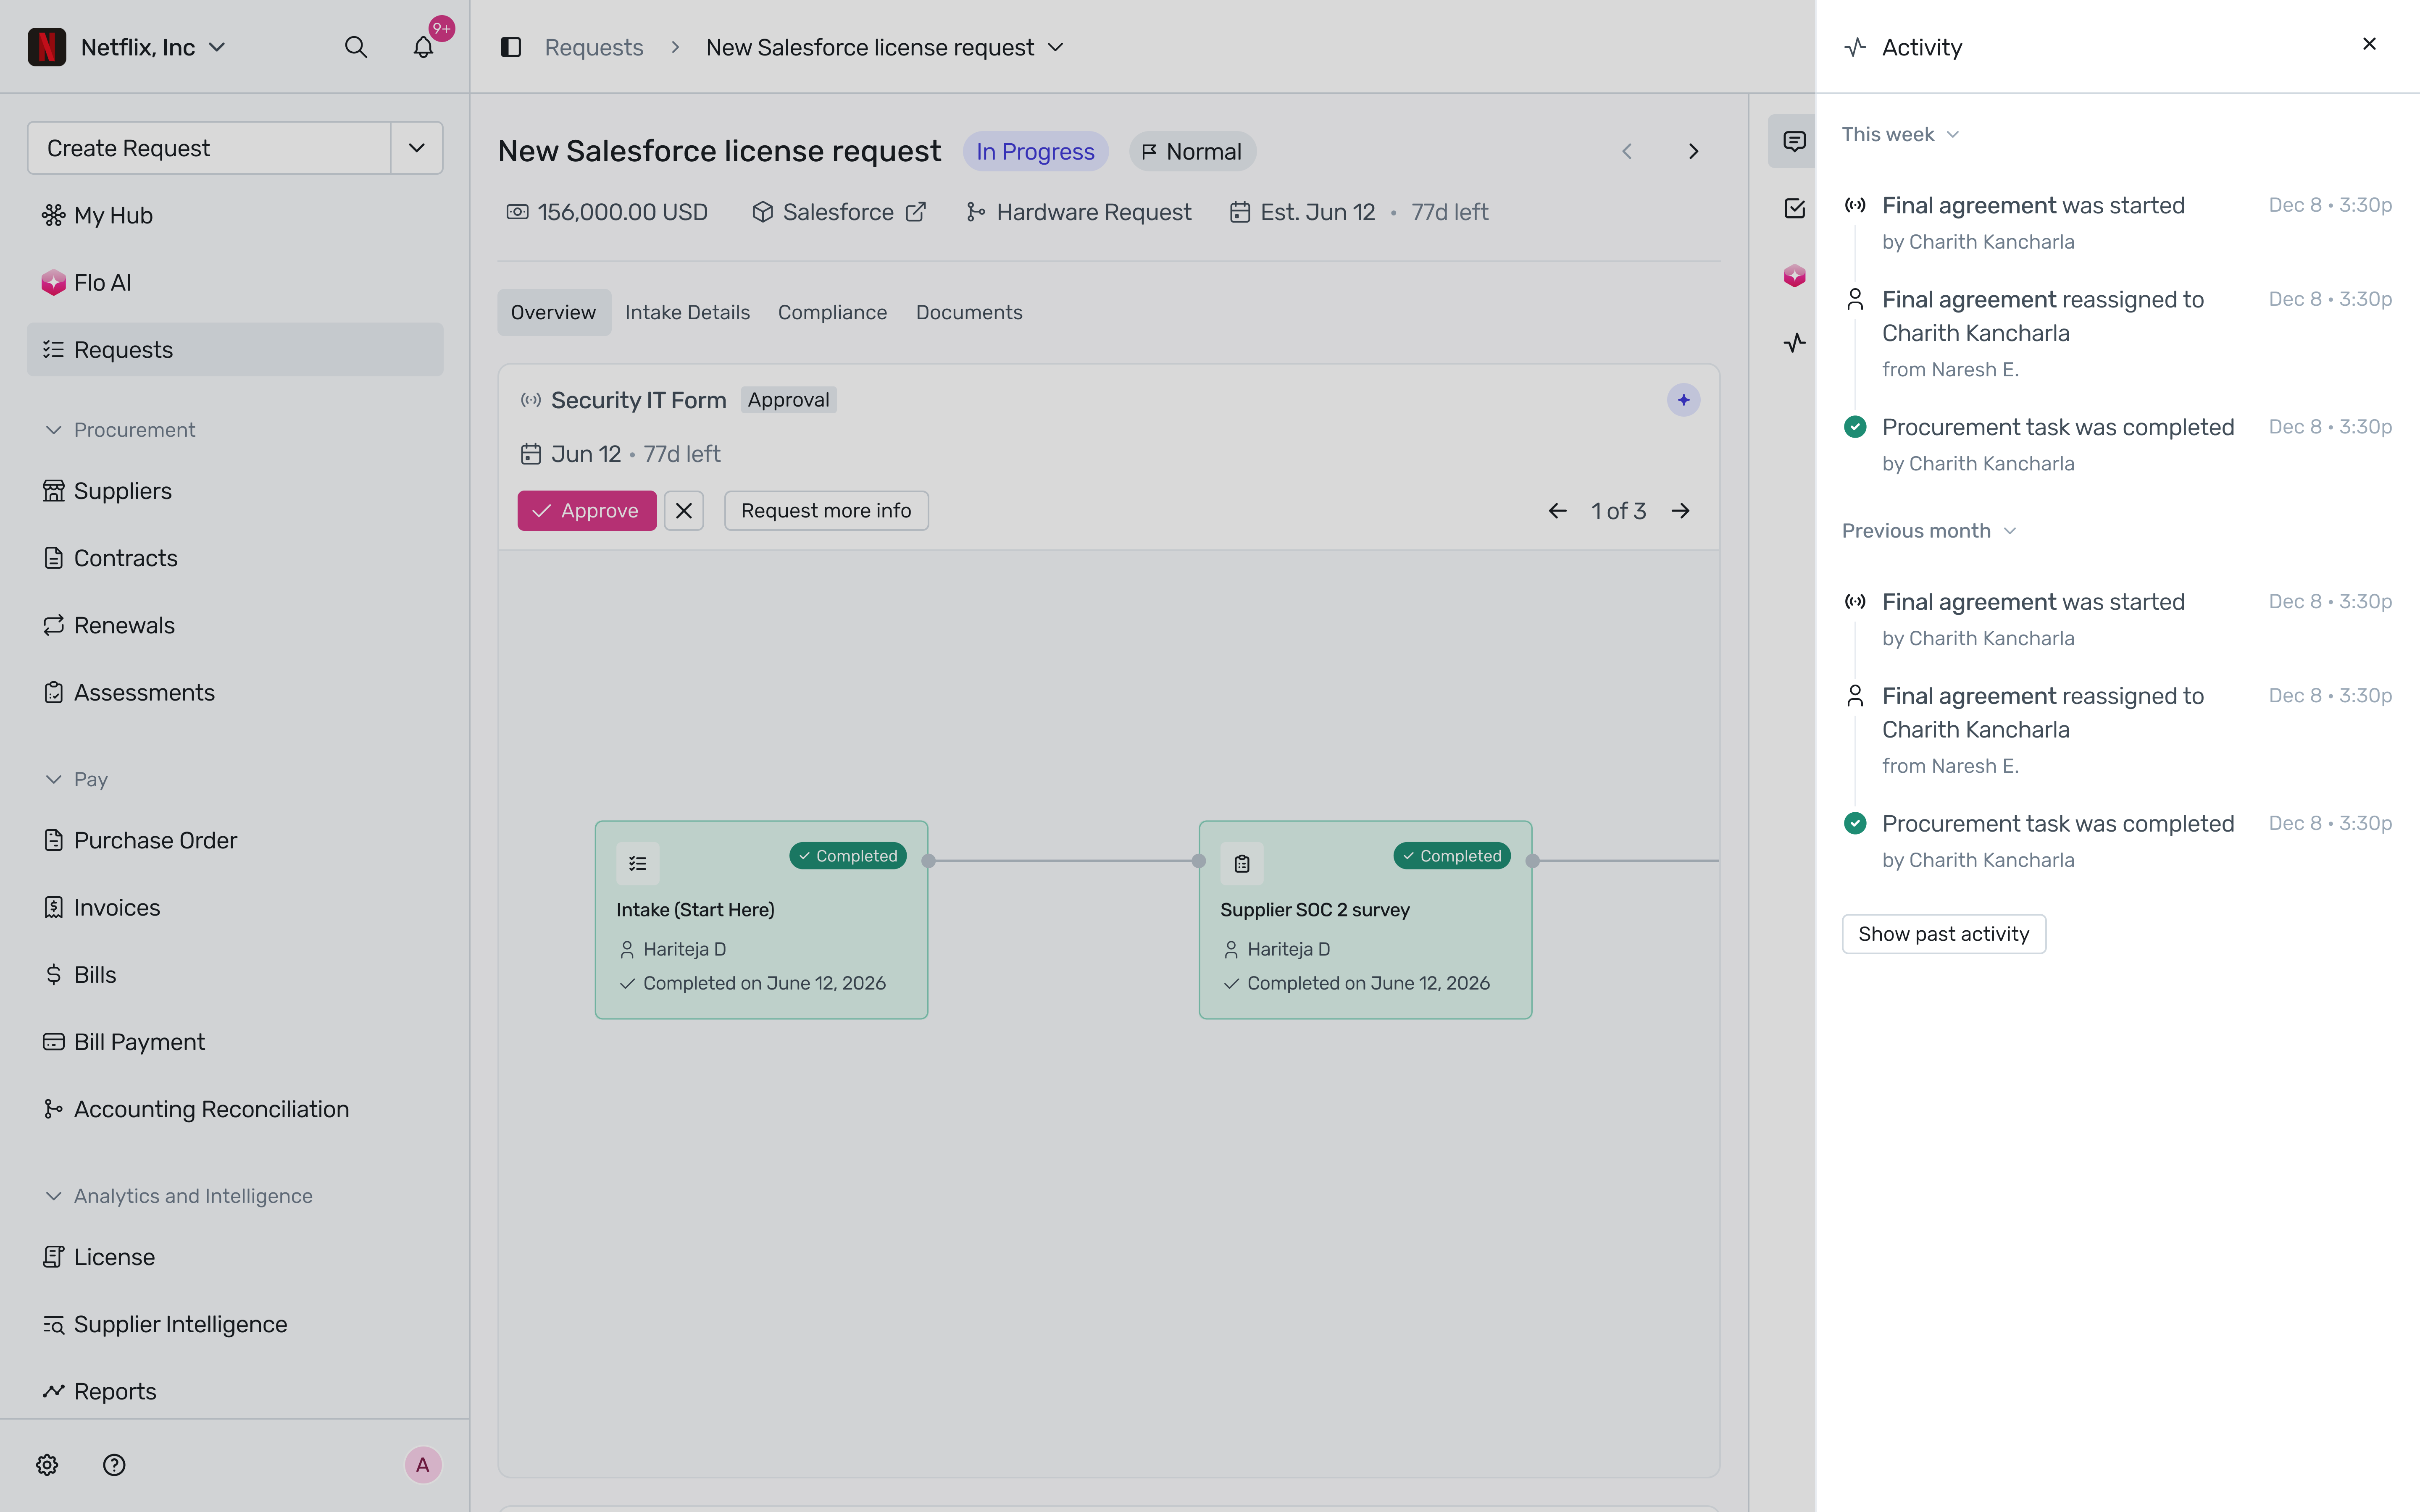Image resolution: width=2420 pixels, height=1512 pixels.
Task: Click the user avatar labeled A
Action: 423,1465
